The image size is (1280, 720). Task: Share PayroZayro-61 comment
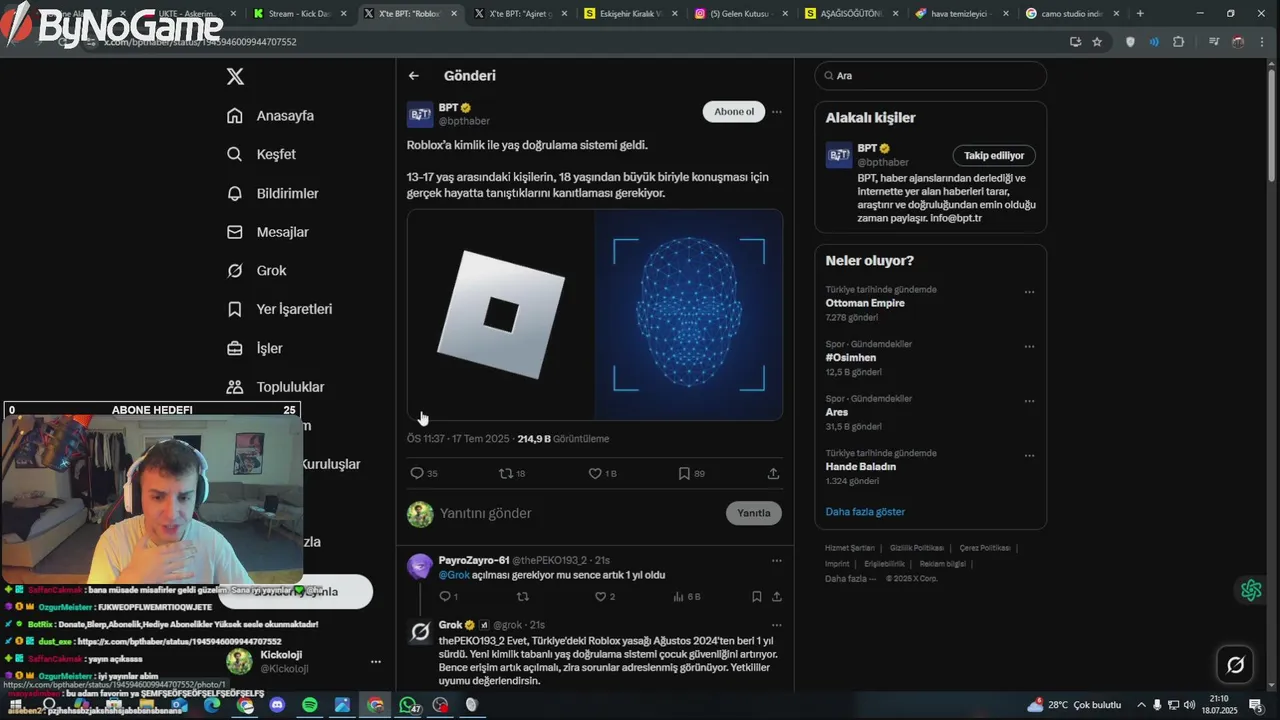pyautogui.click(x=776, y=597)
